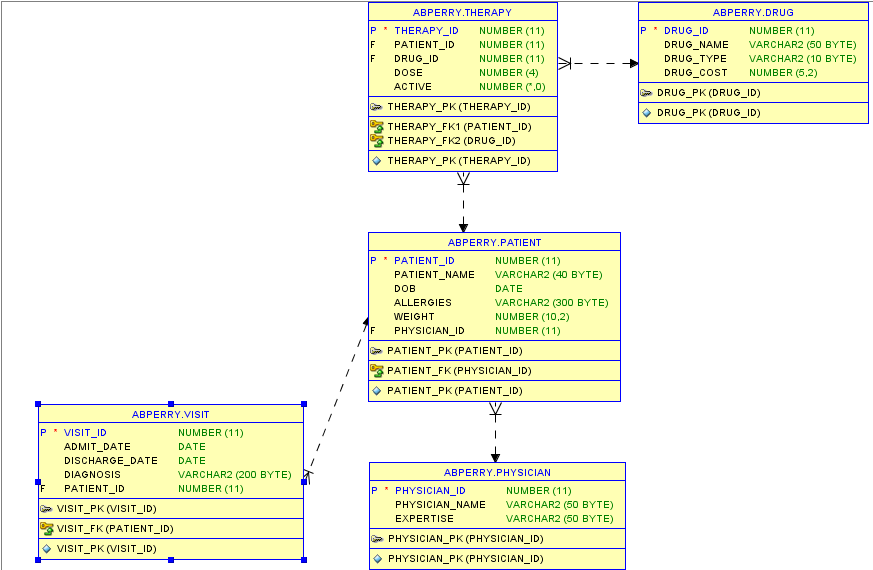Click the foreign key icon for VISIT_FK (PATIENT_ID)

tap(47, 529)
